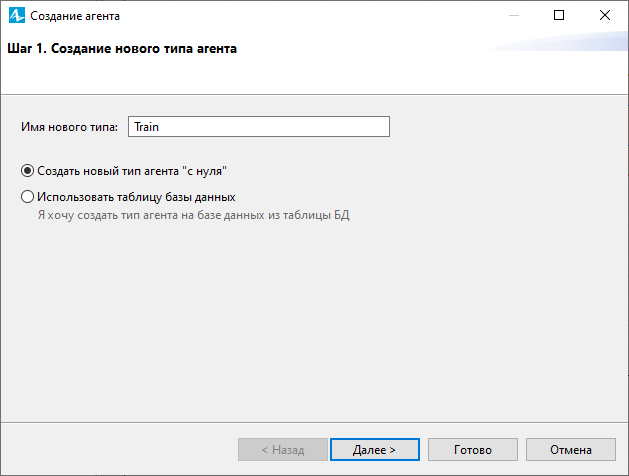Finish the wizard using Готово button
The image size is (629, 476).
pyautogui.click(x=473, y=450)
